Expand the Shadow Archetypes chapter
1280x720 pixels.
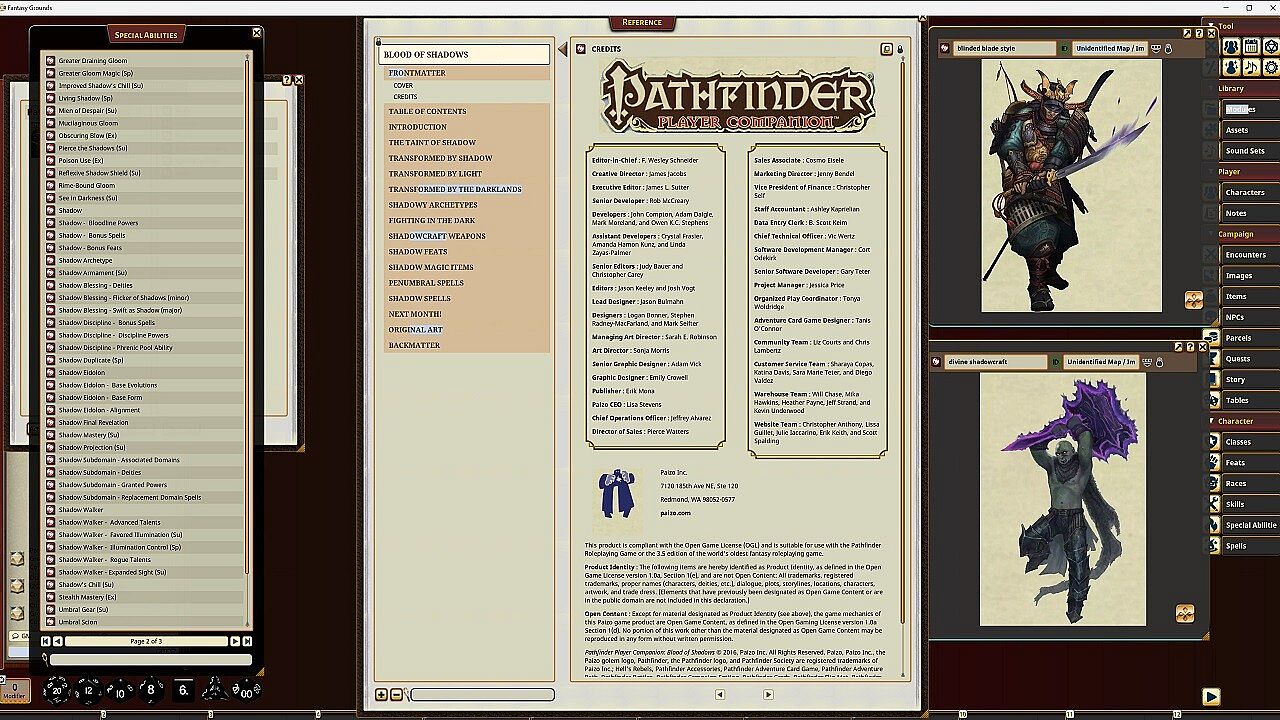(x=433, y=205)
